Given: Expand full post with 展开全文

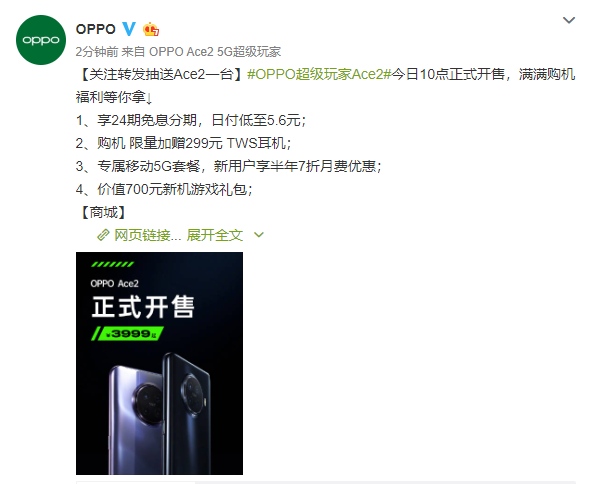Looking at the screenshot, I should 214,235.
